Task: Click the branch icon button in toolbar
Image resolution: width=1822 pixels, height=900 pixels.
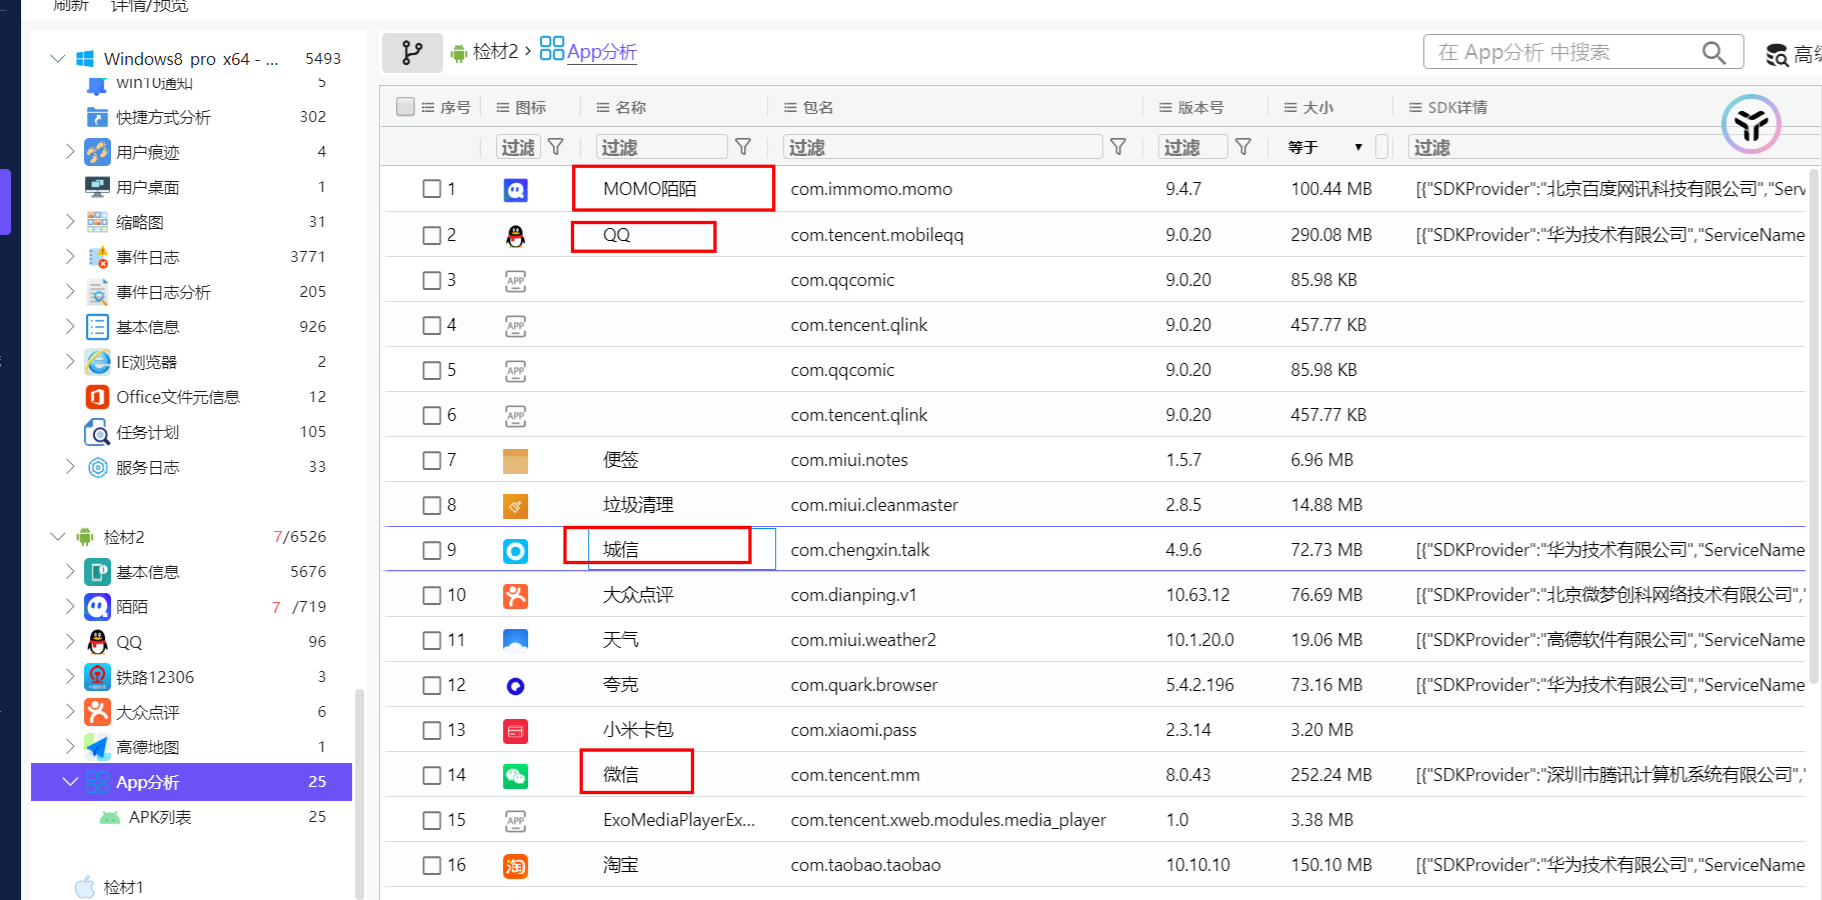Action: pos(412,52)
